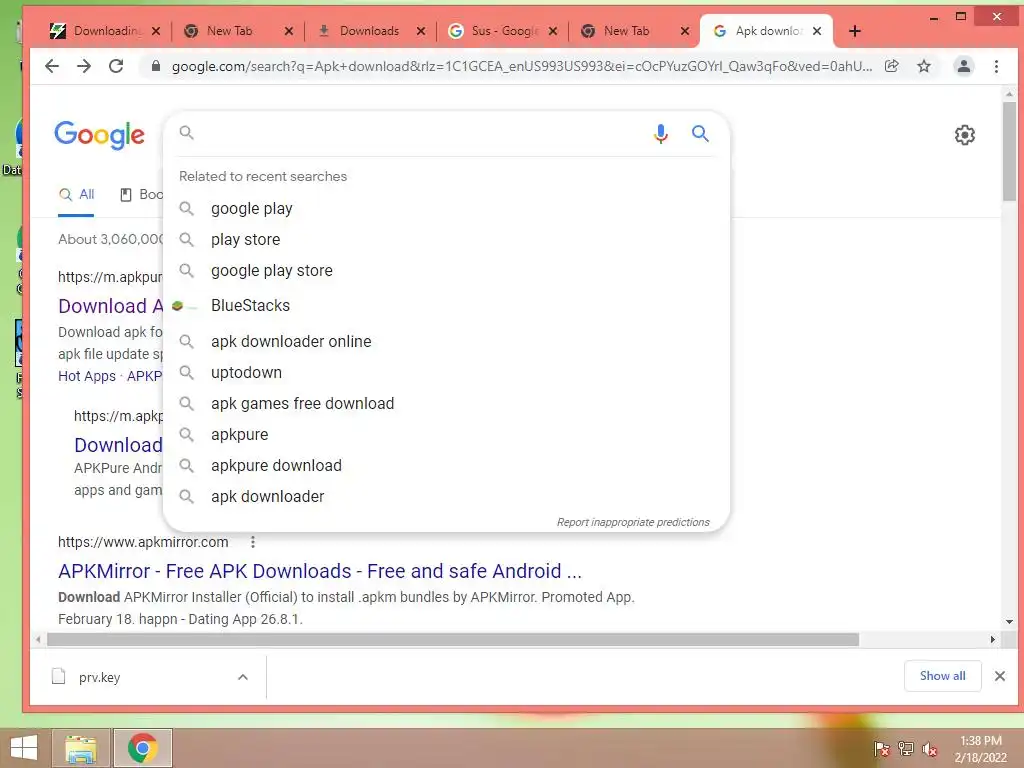
Task: Go to the Google logo homepage
Action: [99, 135]
